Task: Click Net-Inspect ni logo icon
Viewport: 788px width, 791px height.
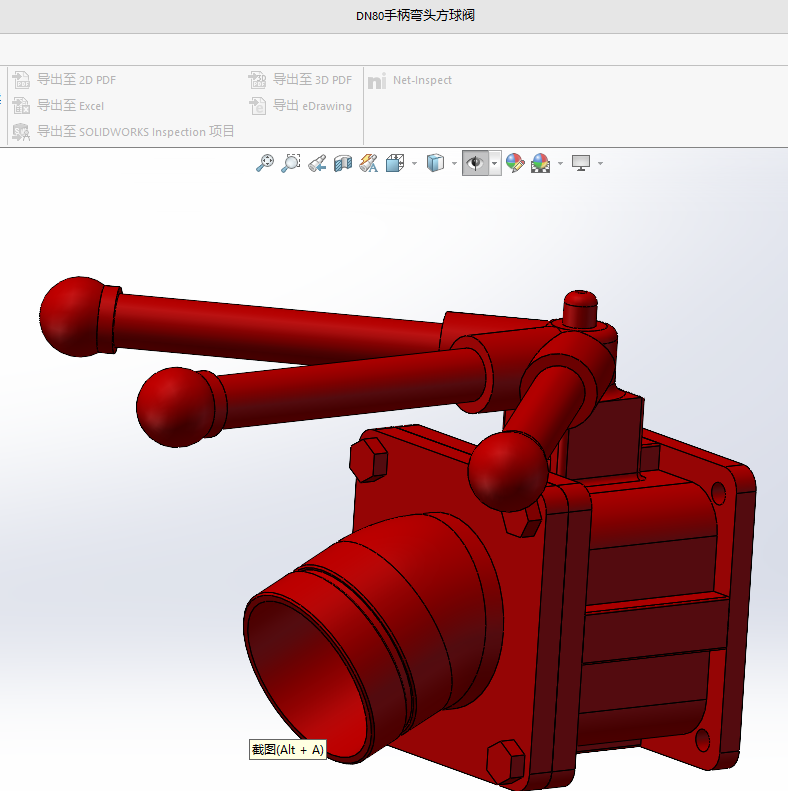Action: pyautogui.click(x=377, y=80)
